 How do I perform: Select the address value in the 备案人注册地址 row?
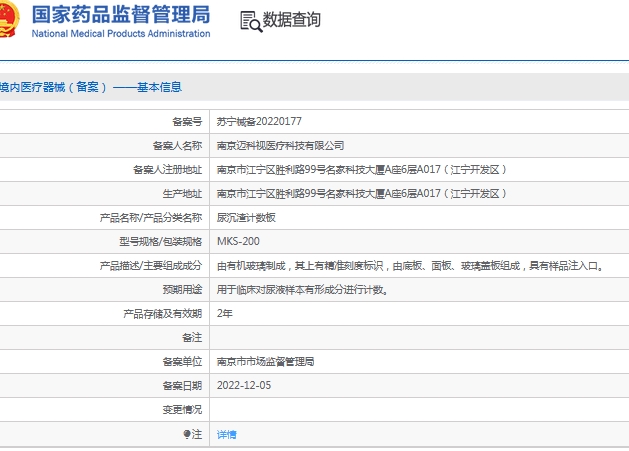[x=362, y=169]
